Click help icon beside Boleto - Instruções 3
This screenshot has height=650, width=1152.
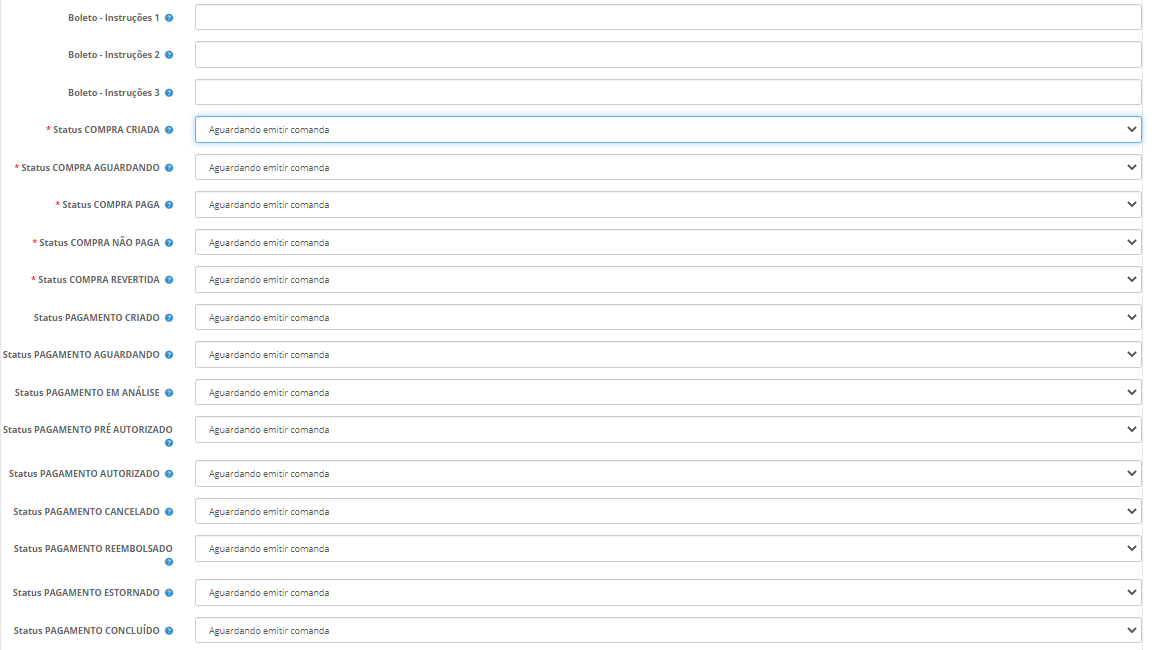(x=169, y=93)
